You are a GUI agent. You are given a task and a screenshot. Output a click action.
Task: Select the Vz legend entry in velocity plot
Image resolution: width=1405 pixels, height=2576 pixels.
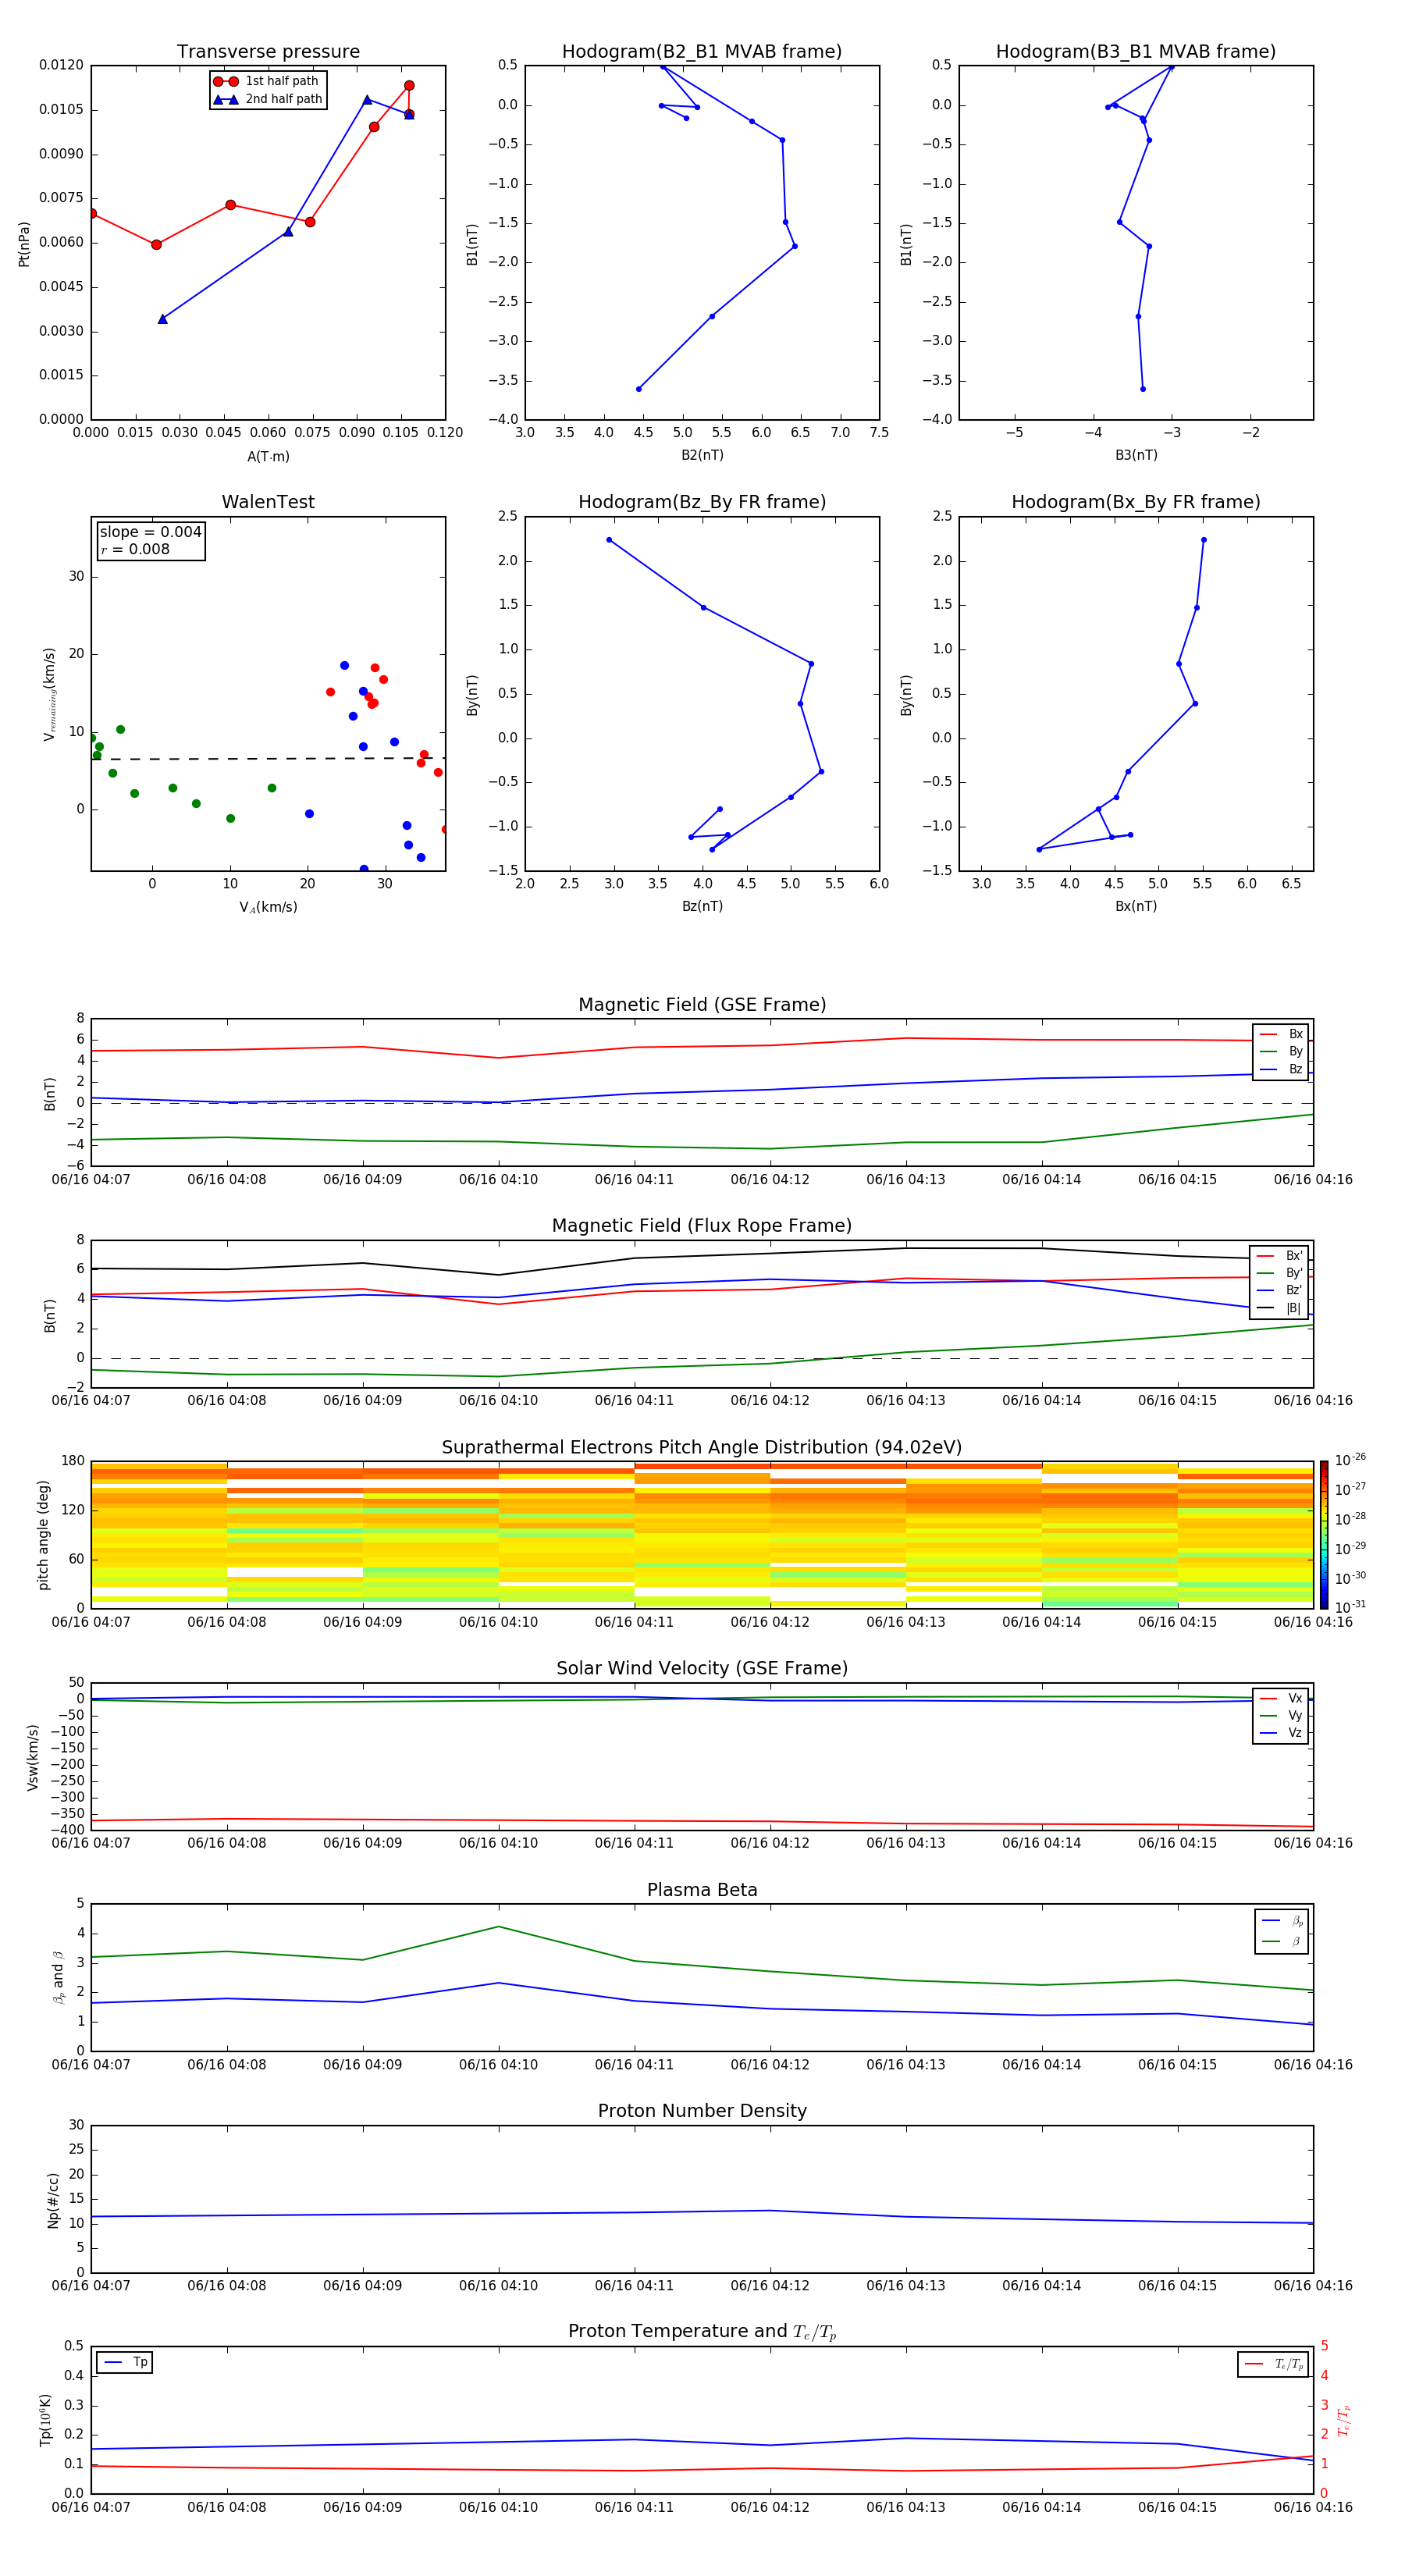click(x=1281, y=1733)
